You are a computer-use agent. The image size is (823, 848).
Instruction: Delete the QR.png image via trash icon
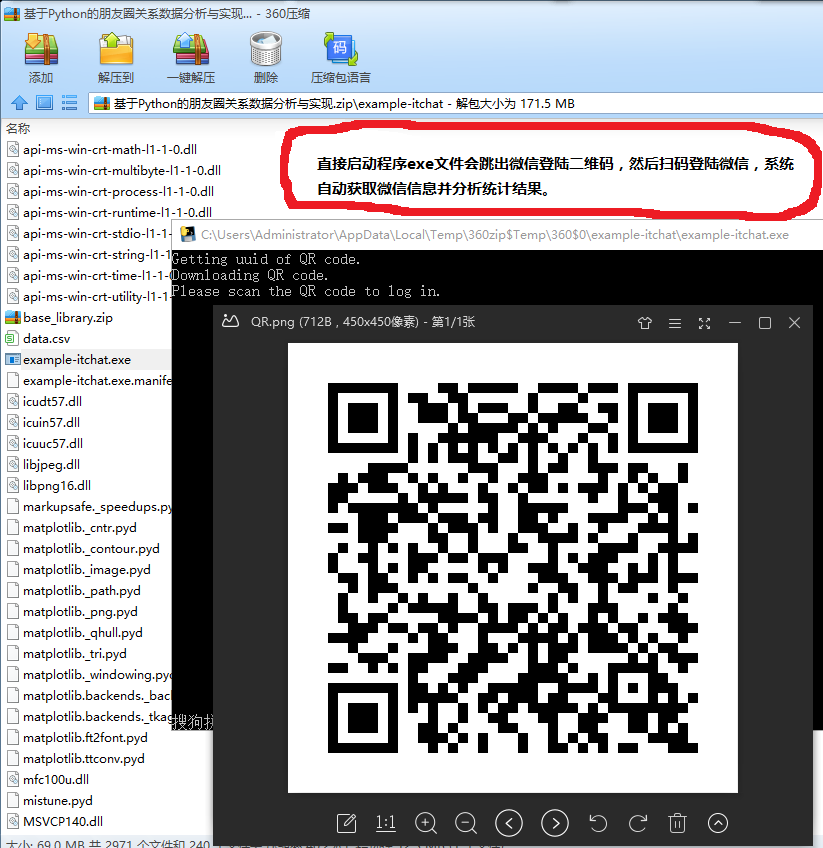click(x=677, y=823)
